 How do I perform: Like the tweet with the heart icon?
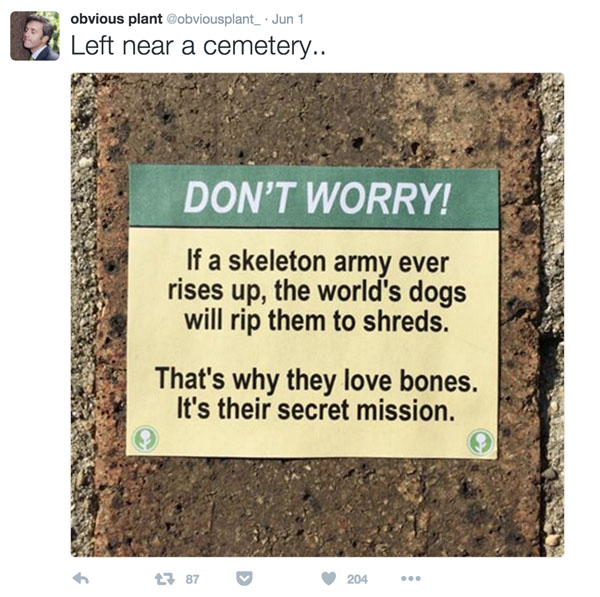coord(328,578)
